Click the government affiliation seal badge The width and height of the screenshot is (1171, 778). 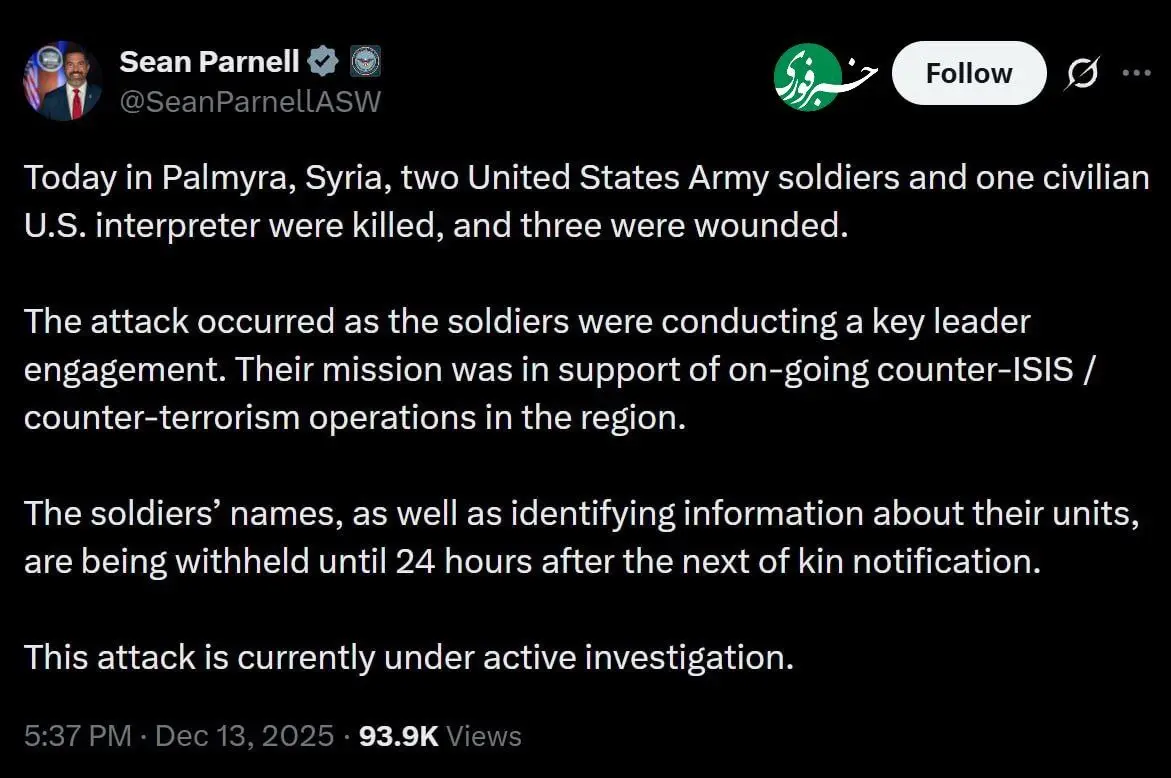pyautogui.click(x=365, y=63)
